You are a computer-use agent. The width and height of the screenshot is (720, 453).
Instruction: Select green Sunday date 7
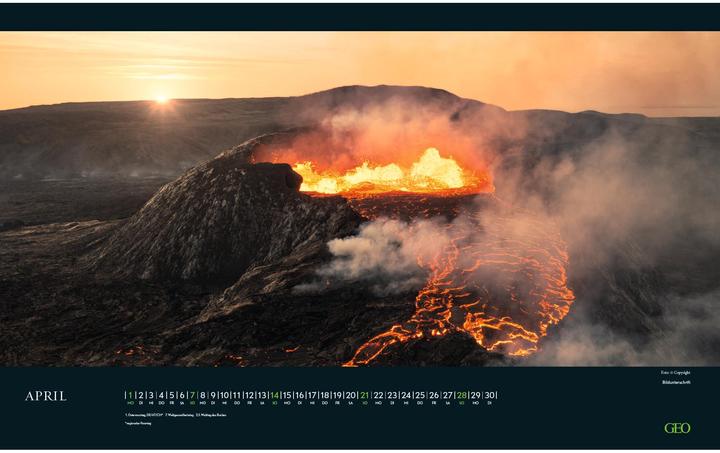point(192,395)
